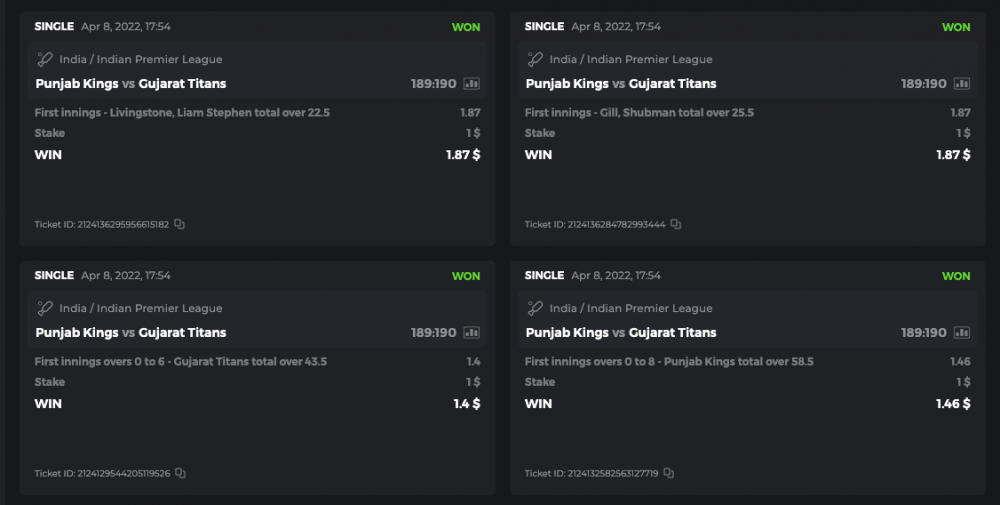Open Punjab Kings vs Gujarat Titans match, Livingstone ticket
The width and height of the screenshot is (1000, 505).
(x=131, y=84)
